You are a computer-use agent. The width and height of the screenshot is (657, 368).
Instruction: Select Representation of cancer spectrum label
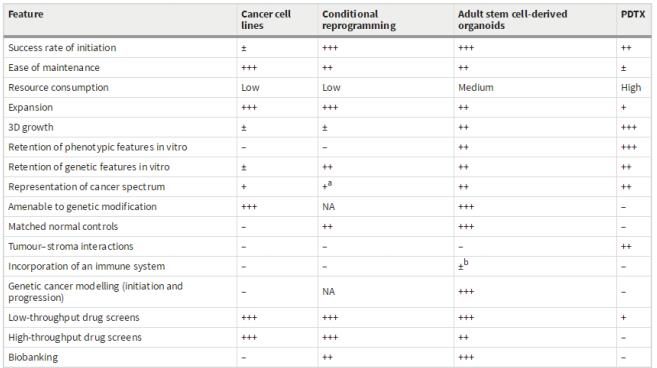86,187
